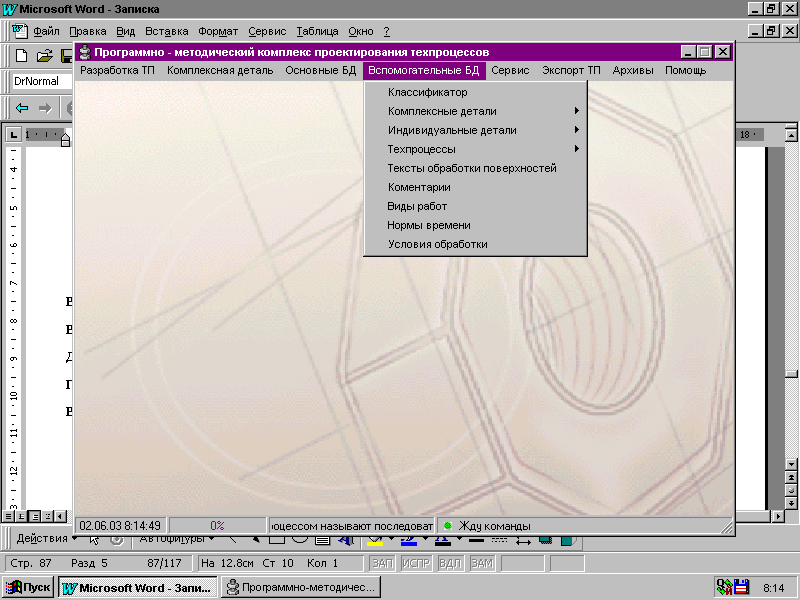
Task: Click the shadow style icon in Drawing toolbar
Action: click(545, 540)
